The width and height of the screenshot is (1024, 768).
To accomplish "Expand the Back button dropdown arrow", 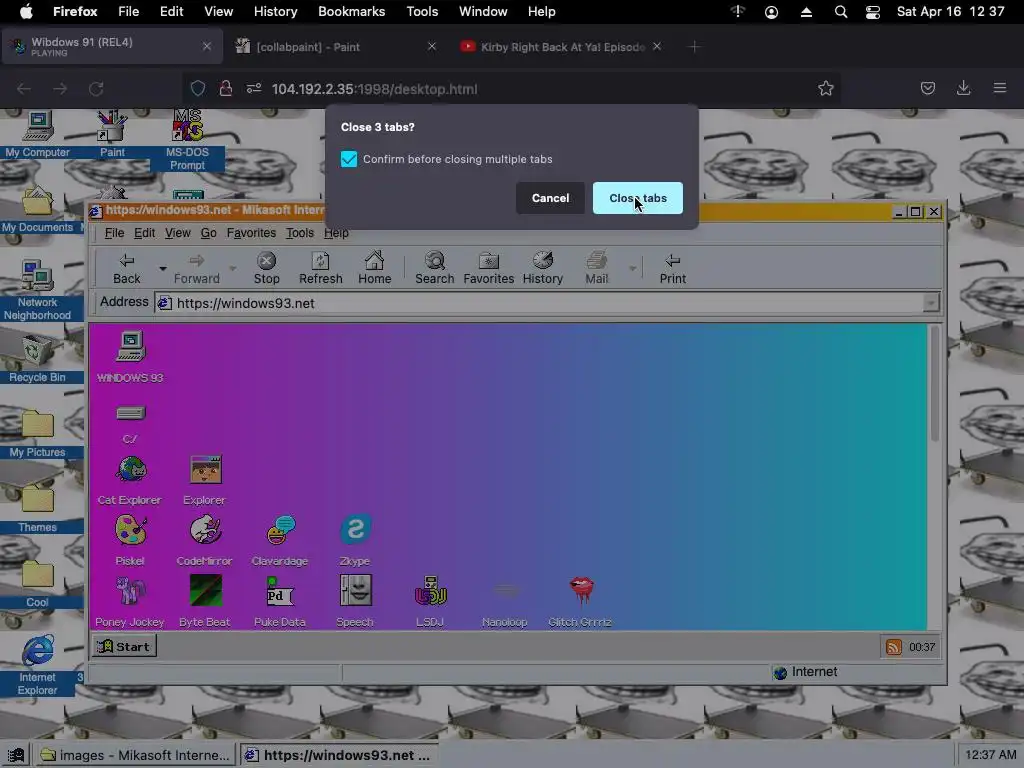I will click(163, 268).
